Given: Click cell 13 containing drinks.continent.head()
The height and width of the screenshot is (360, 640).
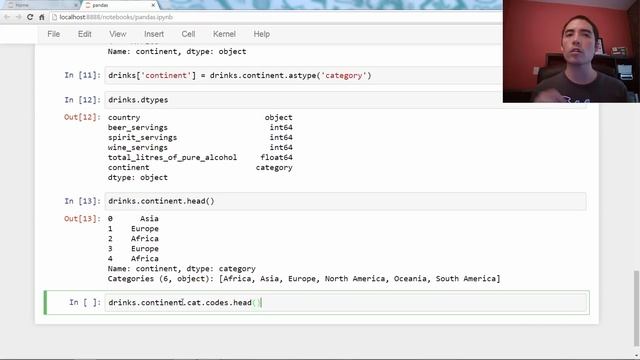Looking at the screenshot, I should coord(345,201).
